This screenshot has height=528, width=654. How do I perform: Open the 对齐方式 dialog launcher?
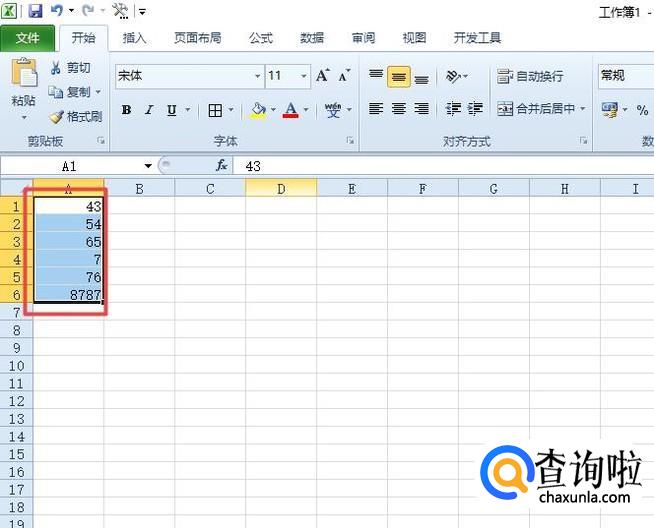pyautogui.click(x=583, y=141)
